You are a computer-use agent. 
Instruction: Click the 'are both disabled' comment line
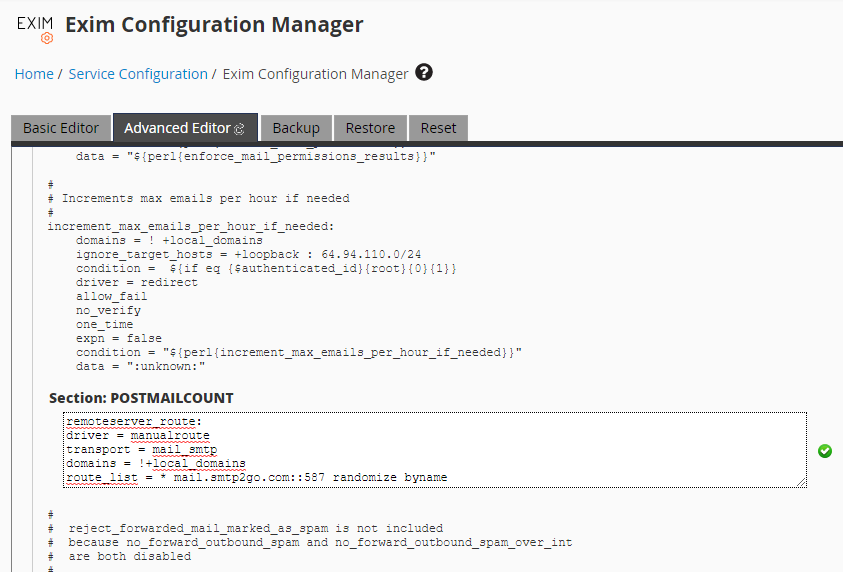pos(119,556)
